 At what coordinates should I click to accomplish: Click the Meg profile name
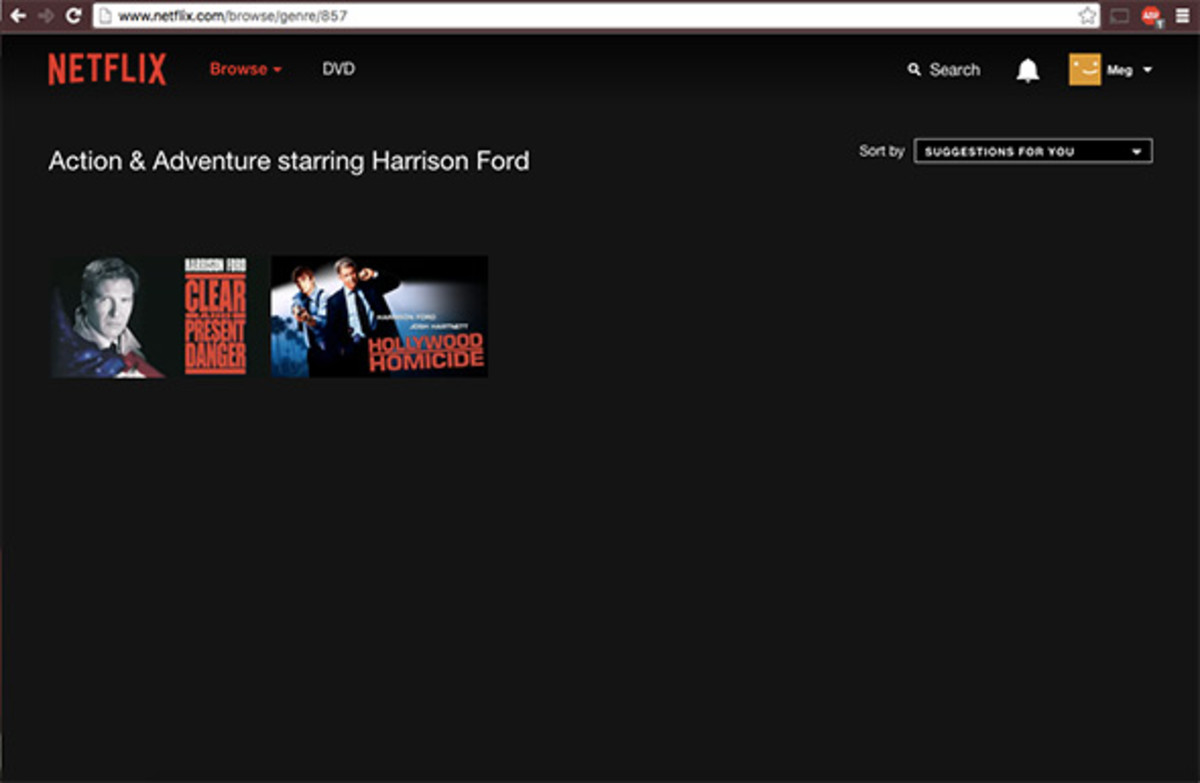coord(1119,70)
